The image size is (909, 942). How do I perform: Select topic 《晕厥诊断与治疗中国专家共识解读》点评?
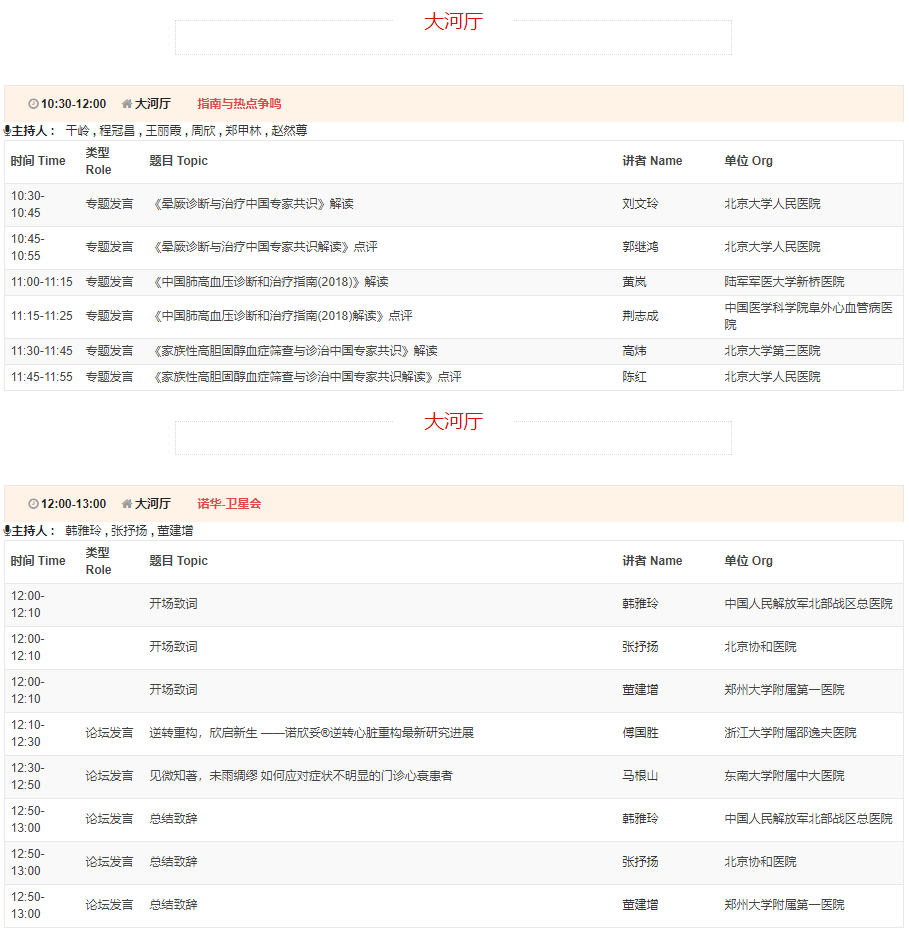[x=263, y=247]
